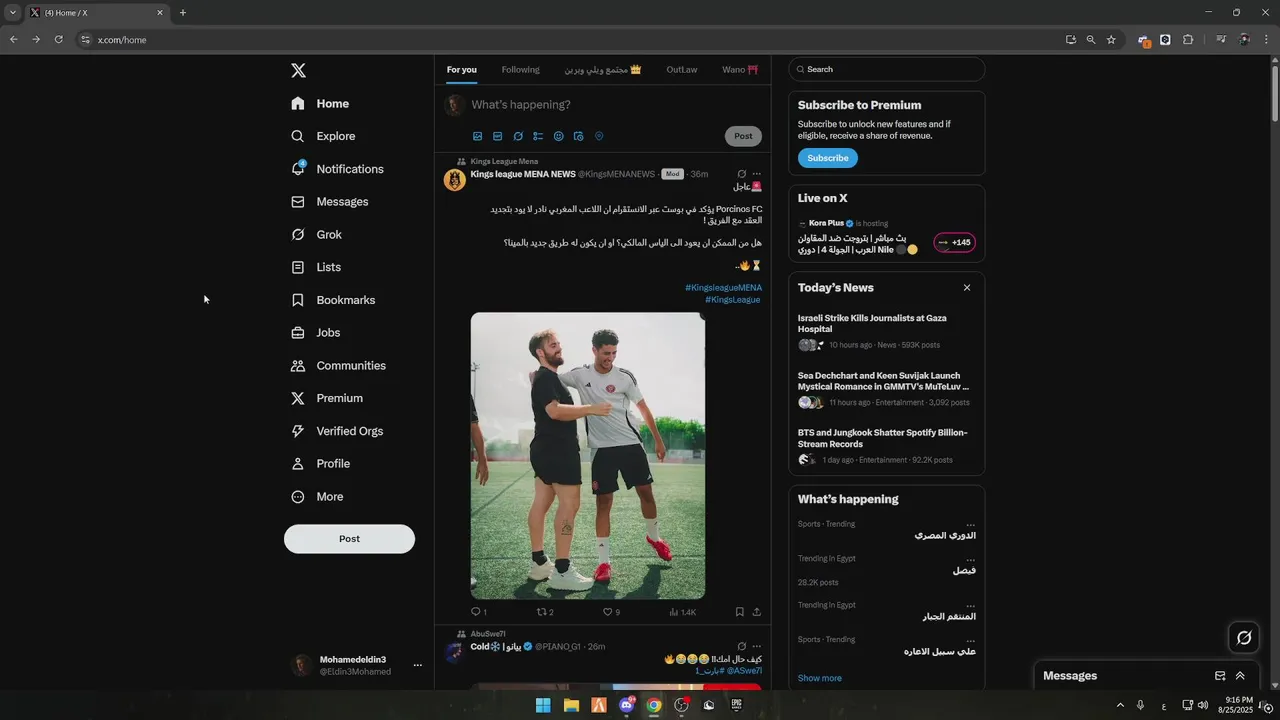Open Verified Orgs in sidebar
Screen dimensions: 1280x720
337,431
